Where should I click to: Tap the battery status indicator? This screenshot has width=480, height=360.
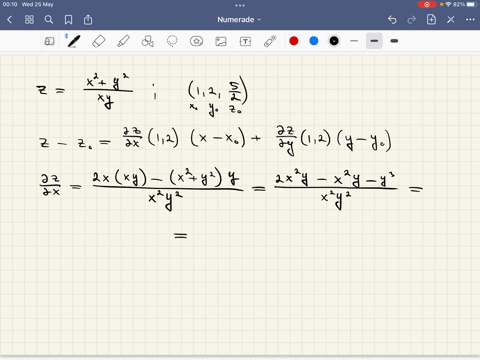pos(472,4)
